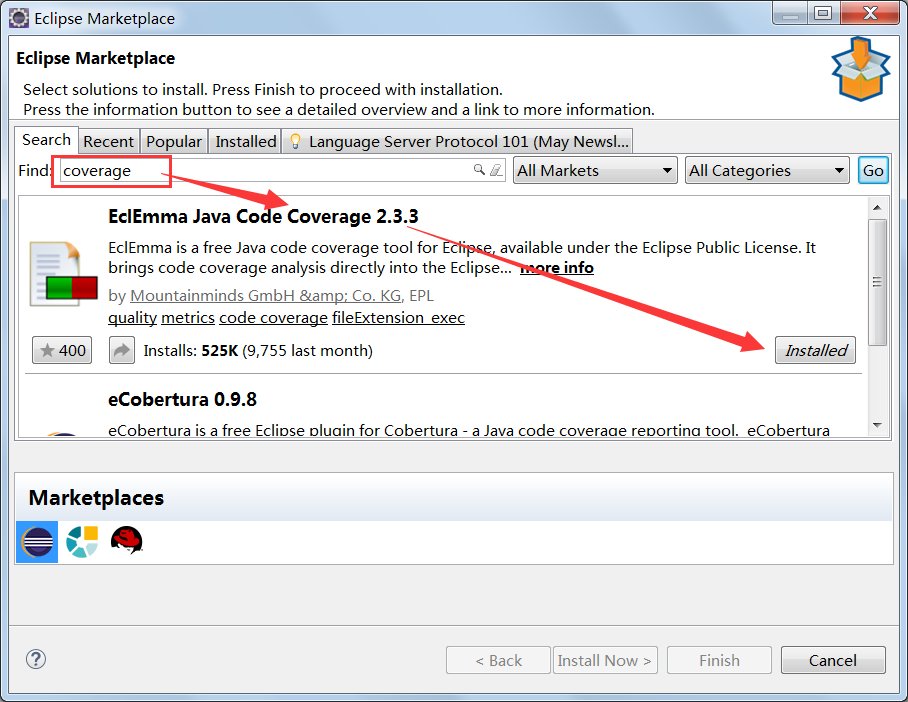Click the results scrollbar up arrow
The width and height of the screenshot is (908, 702).
877,207
